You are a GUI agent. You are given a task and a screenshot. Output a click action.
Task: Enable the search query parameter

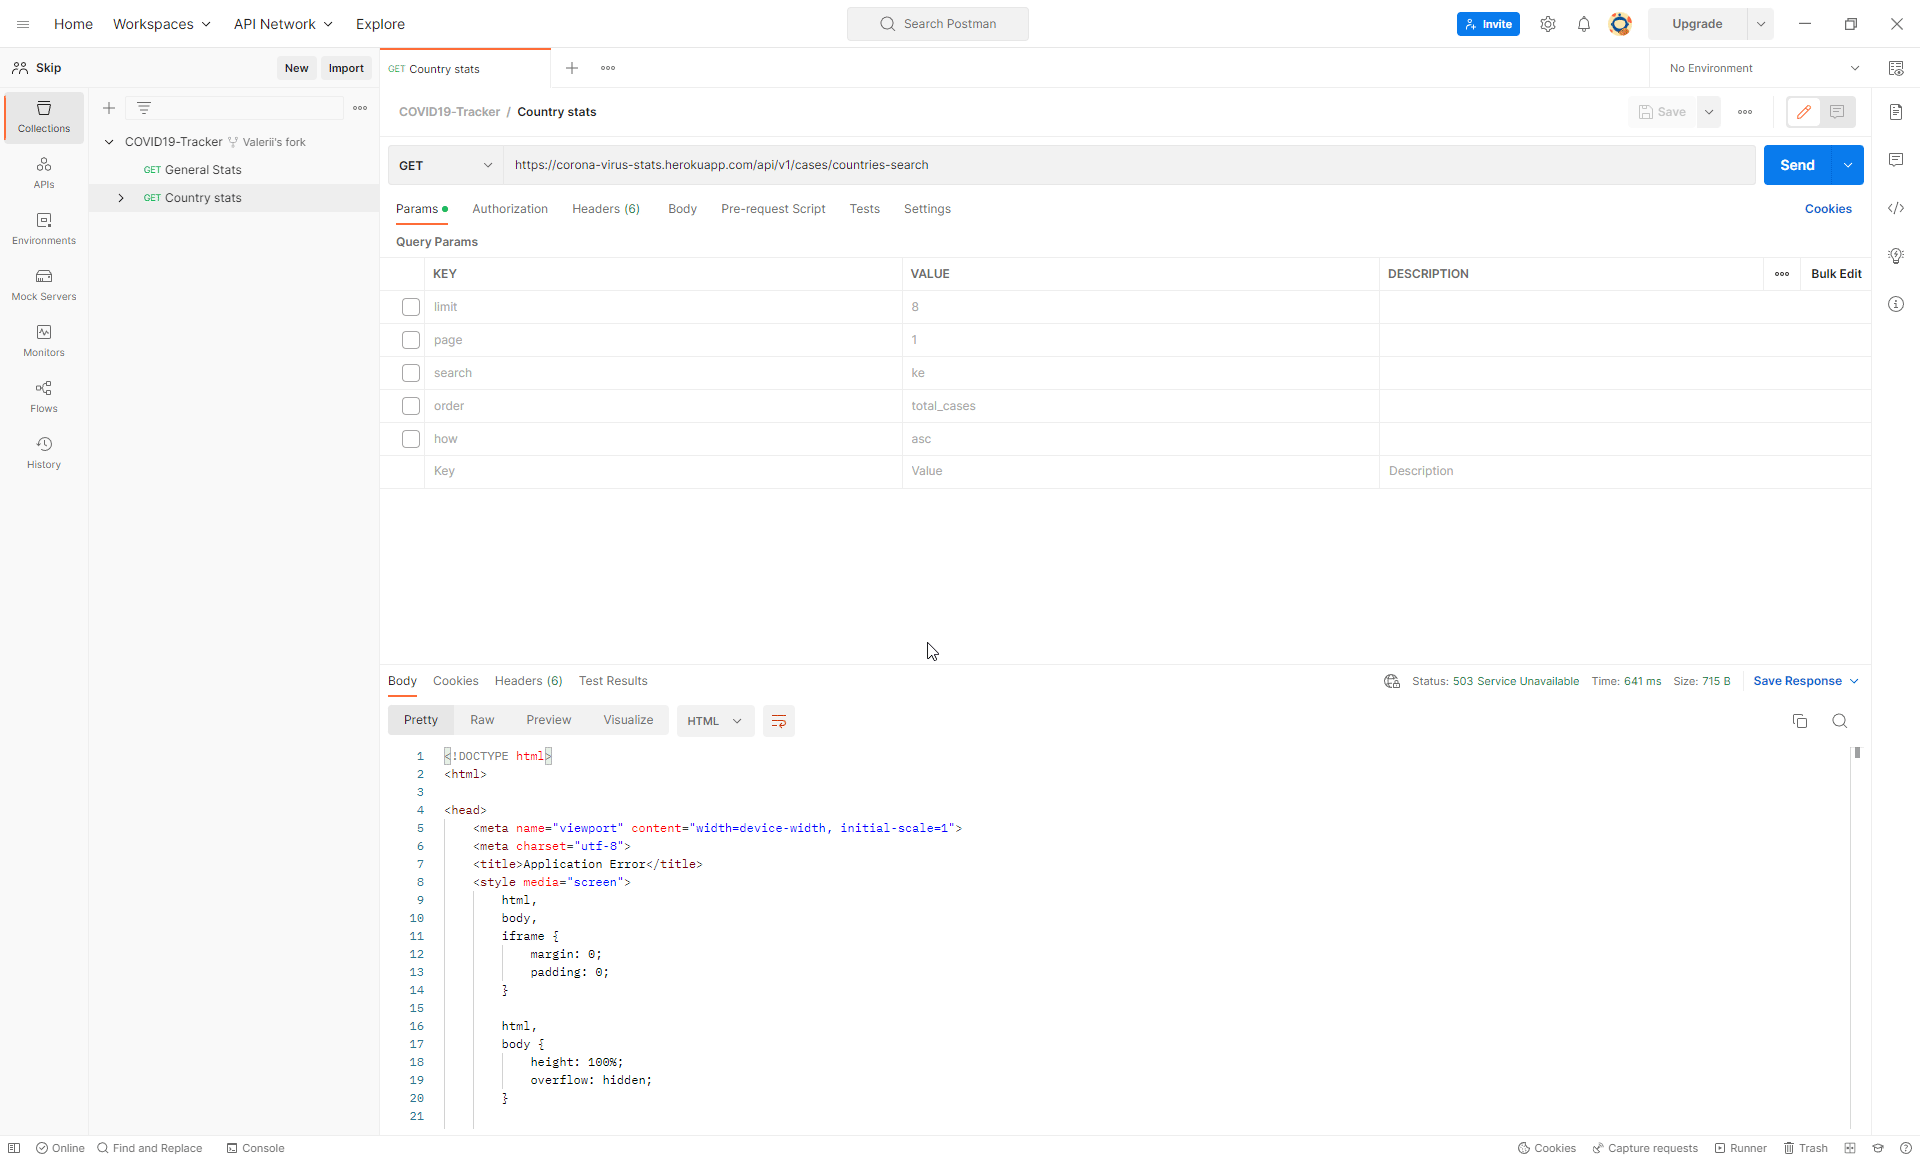point(410,373)
